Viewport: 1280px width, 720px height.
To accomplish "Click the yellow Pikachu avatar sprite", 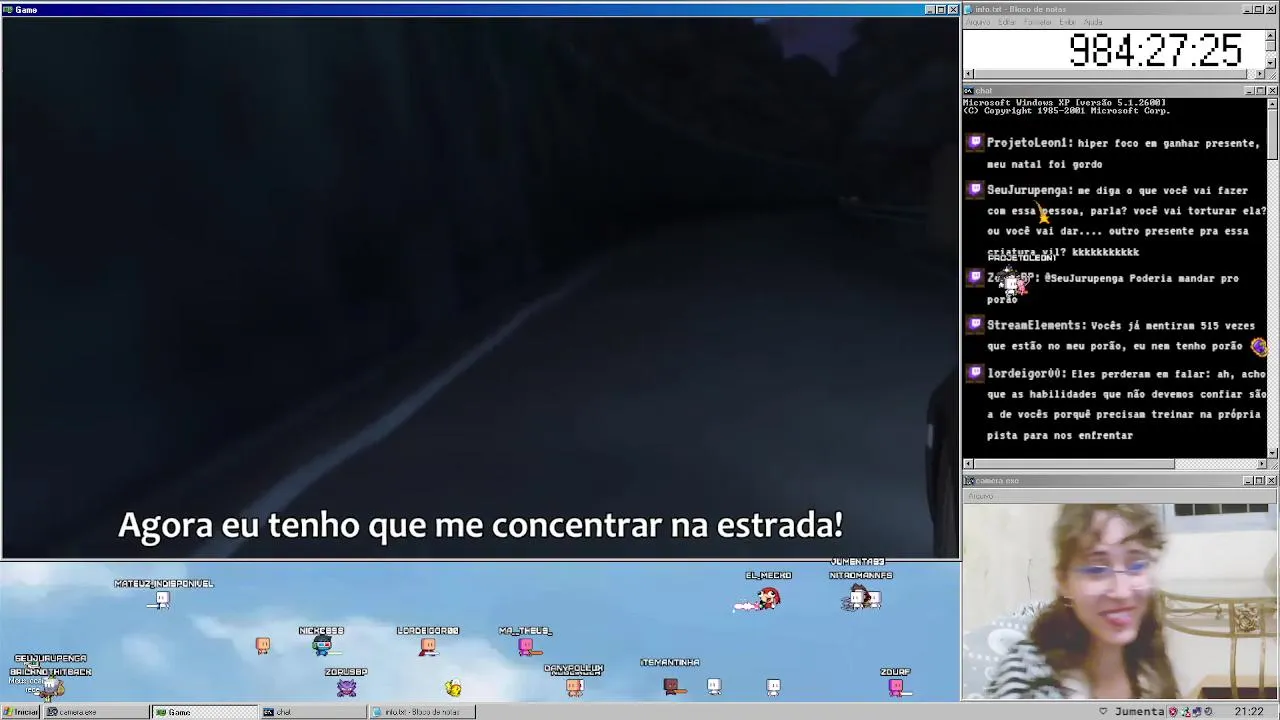I will pos(453,687).
